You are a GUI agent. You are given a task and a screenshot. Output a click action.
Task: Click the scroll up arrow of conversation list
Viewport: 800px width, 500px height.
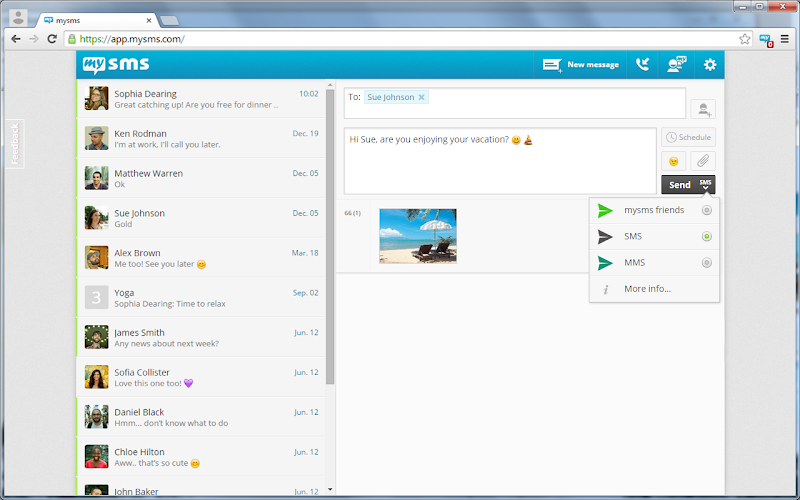coord(330,85)
